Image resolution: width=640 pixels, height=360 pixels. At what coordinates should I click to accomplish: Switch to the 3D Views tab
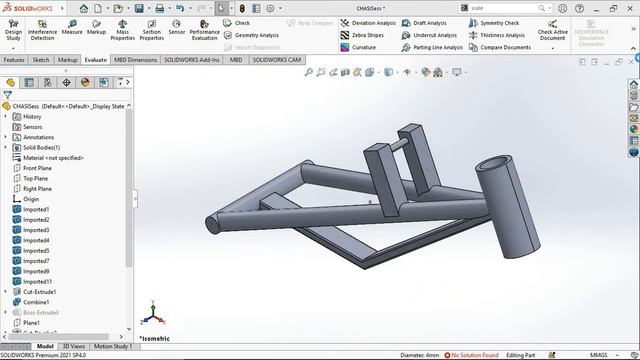[x=73, y=346]
